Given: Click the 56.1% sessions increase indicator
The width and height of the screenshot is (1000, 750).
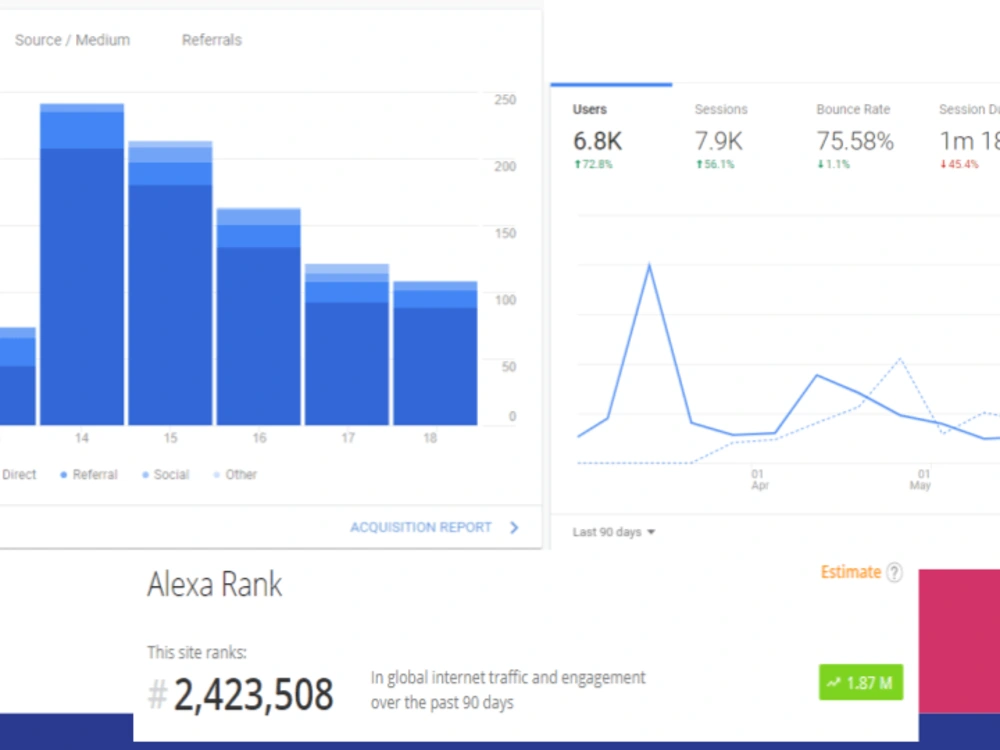Looking at the screenshot, I should coord(715,165).
